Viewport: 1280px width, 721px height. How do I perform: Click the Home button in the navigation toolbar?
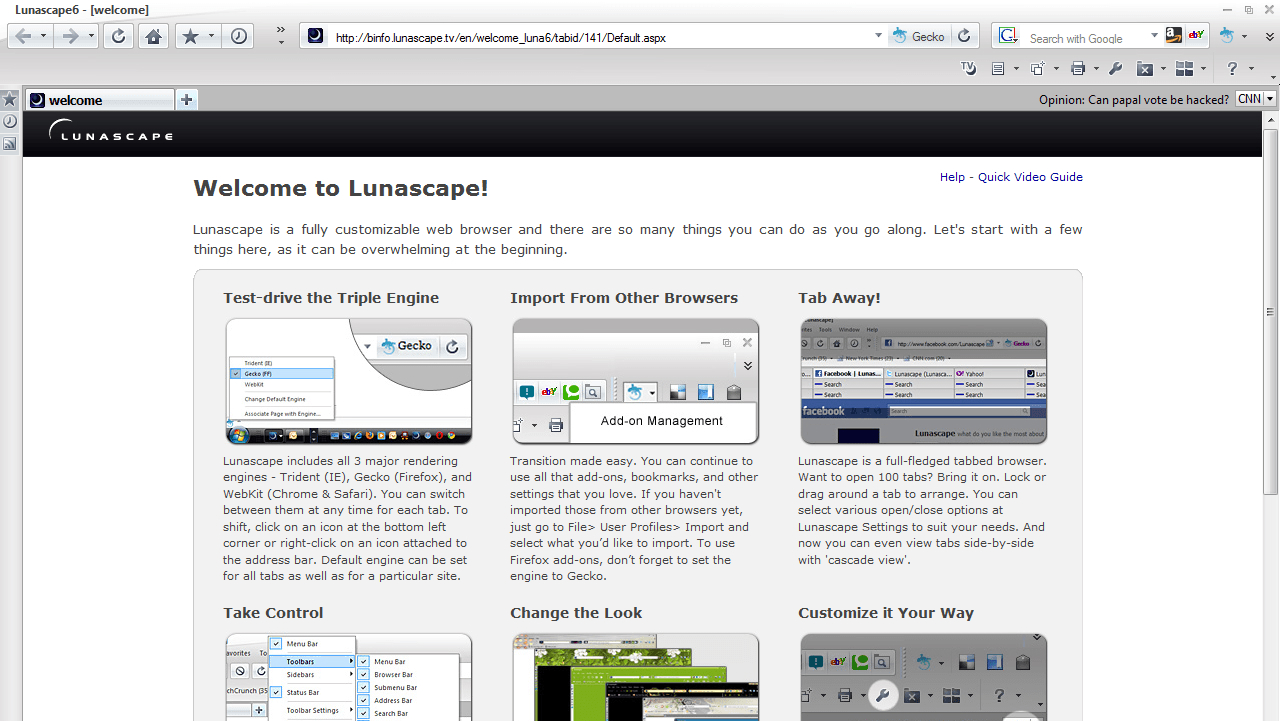click(x=153, y=37)
